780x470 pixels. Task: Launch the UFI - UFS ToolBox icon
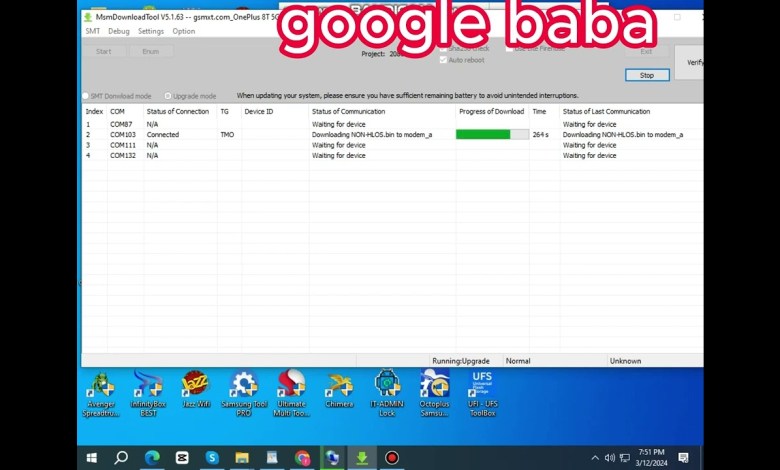click(x=482, y=385)
